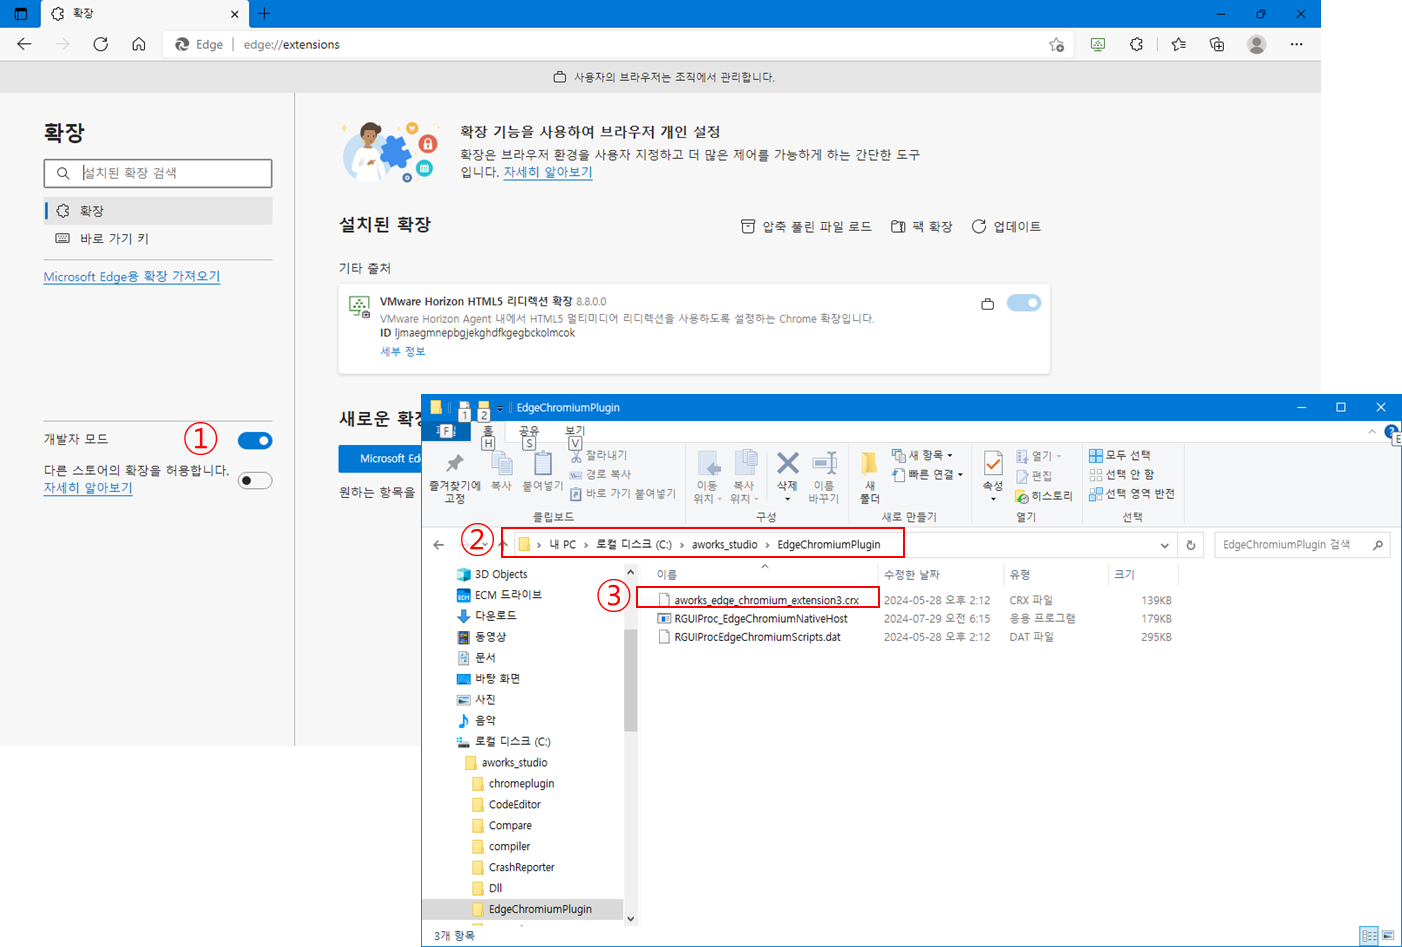1402x947 pixels.
Task: Open the tab actions menu in Edge
Action: [20, 14]
